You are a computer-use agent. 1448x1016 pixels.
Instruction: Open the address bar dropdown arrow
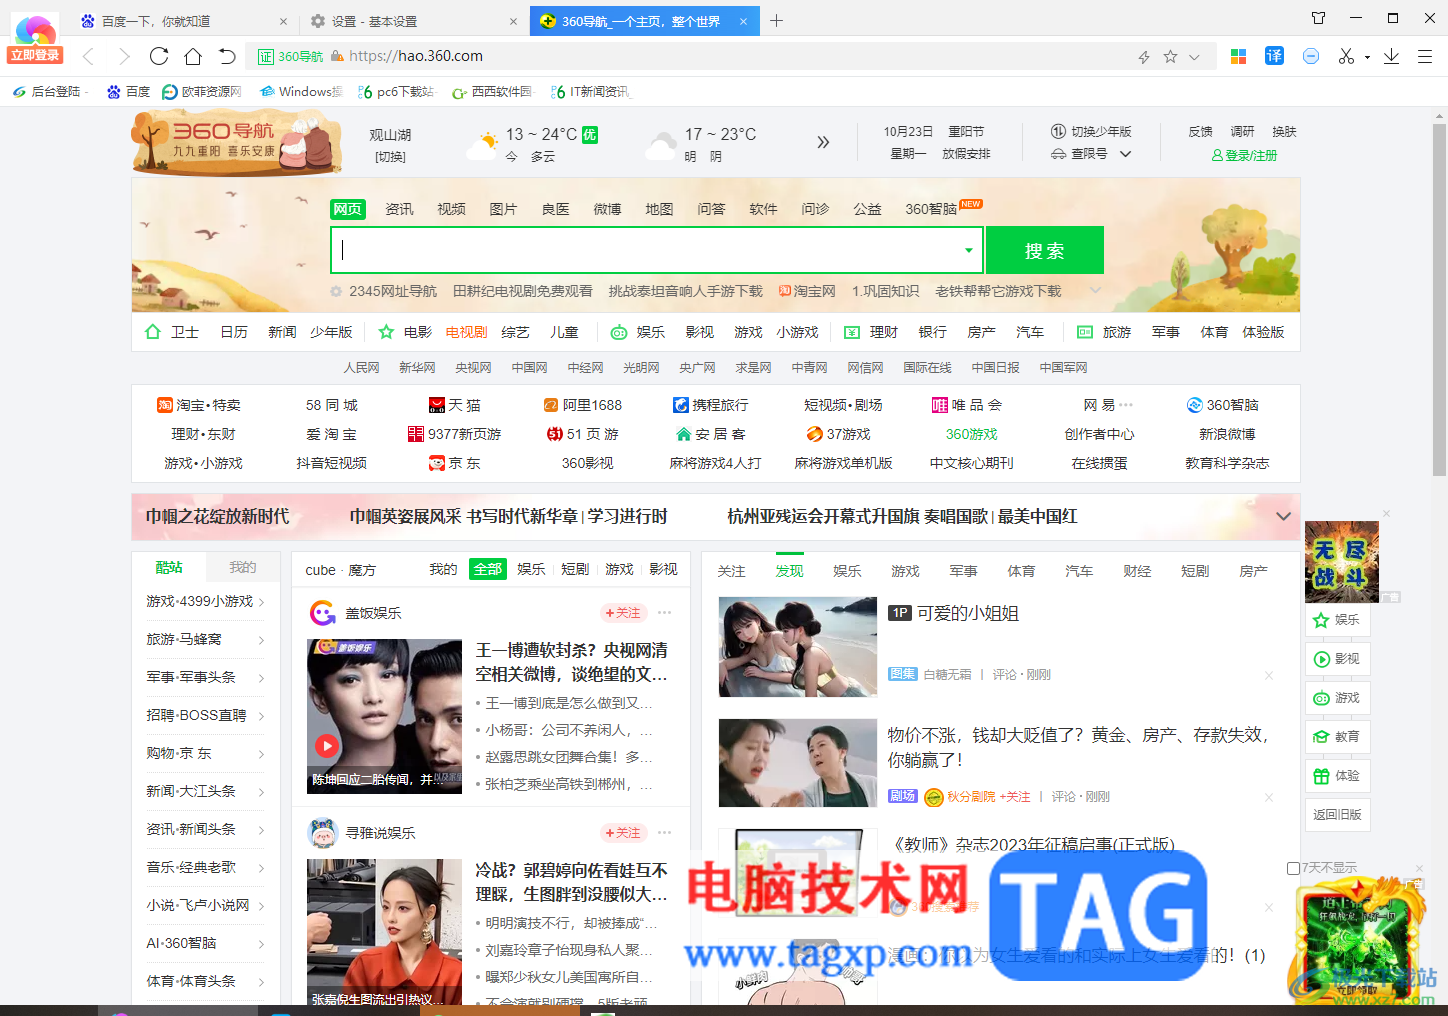coord(1194,57)
